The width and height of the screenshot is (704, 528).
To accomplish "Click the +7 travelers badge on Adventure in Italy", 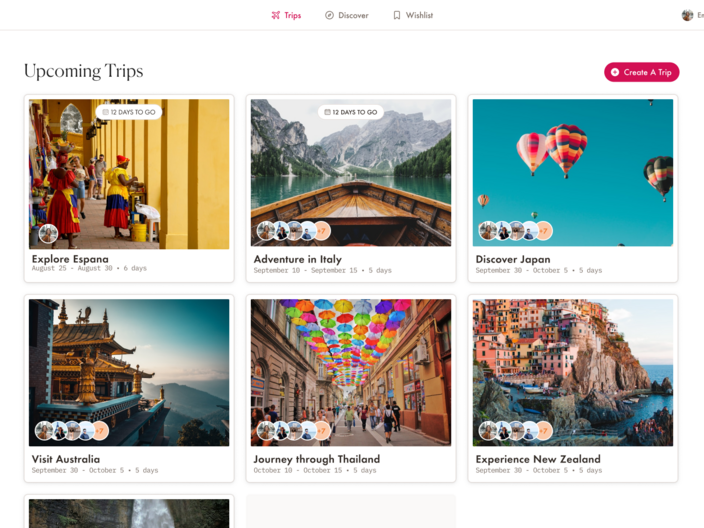I will pos(321,231).
